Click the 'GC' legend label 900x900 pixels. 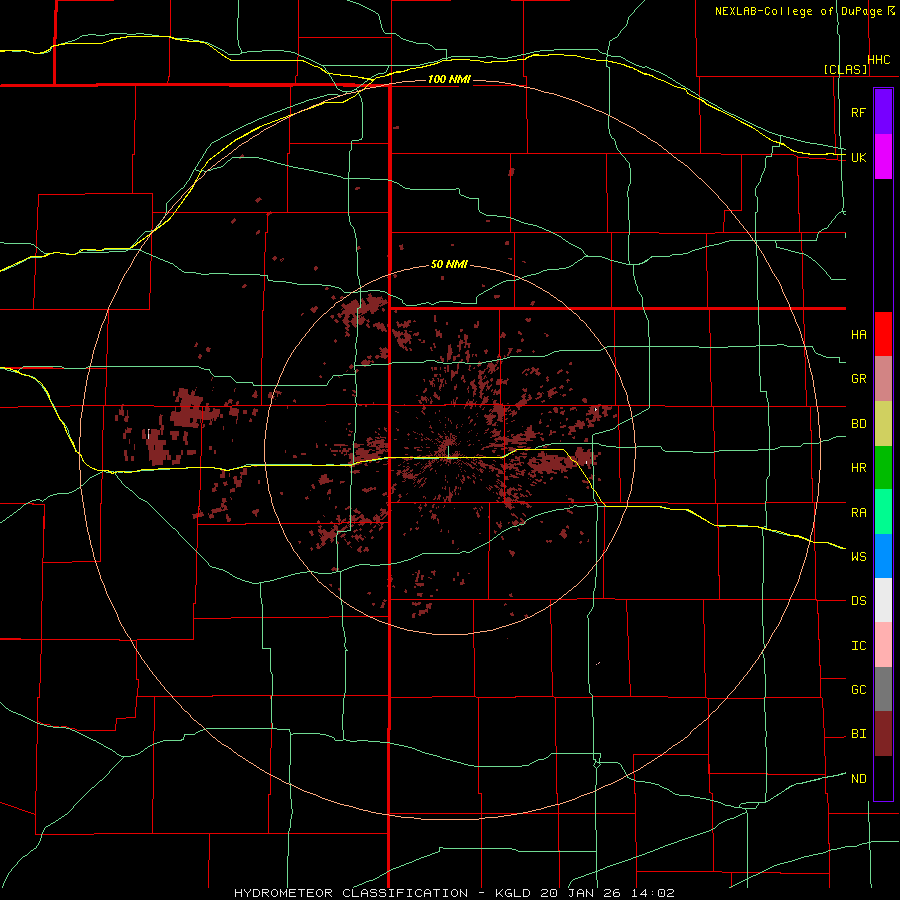click(858, 690)
